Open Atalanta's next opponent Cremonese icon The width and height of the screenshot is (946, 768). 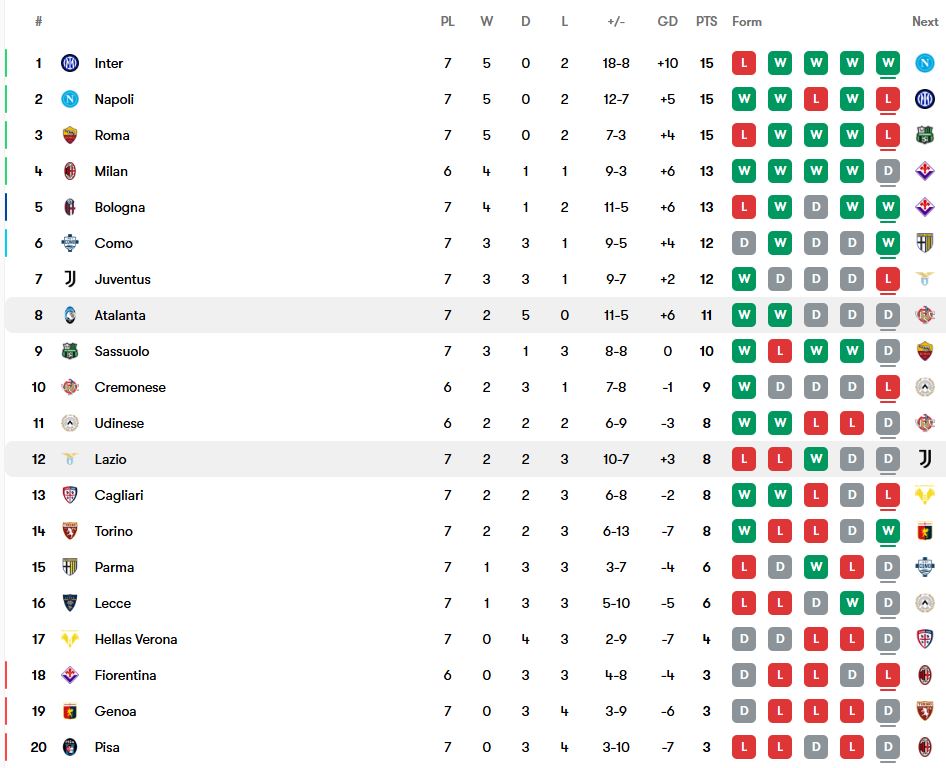(924, 315)
